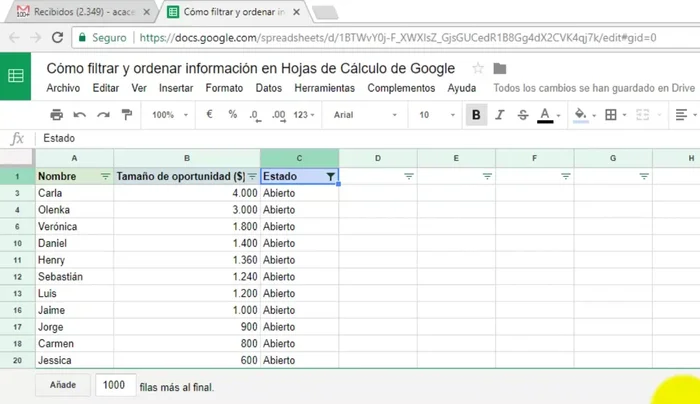This screenshot has width=700, height=404.
Task: Click the row count input field
Action: (115, 385)
